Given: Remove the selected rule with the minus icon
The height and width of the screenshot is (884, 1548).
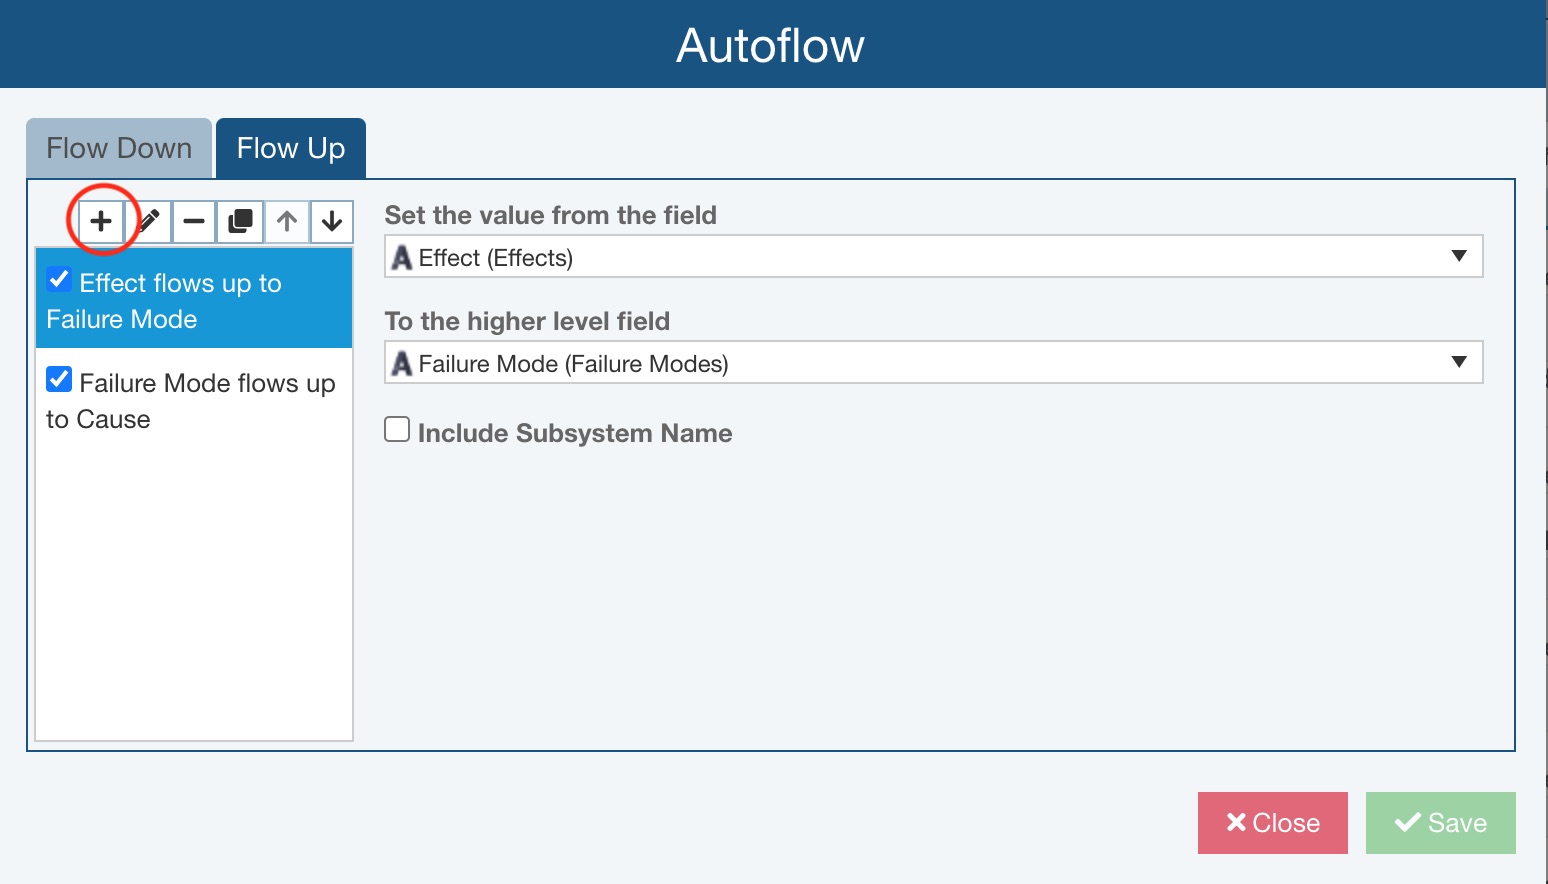Looking at the screenshot, I should coord(194,221).
